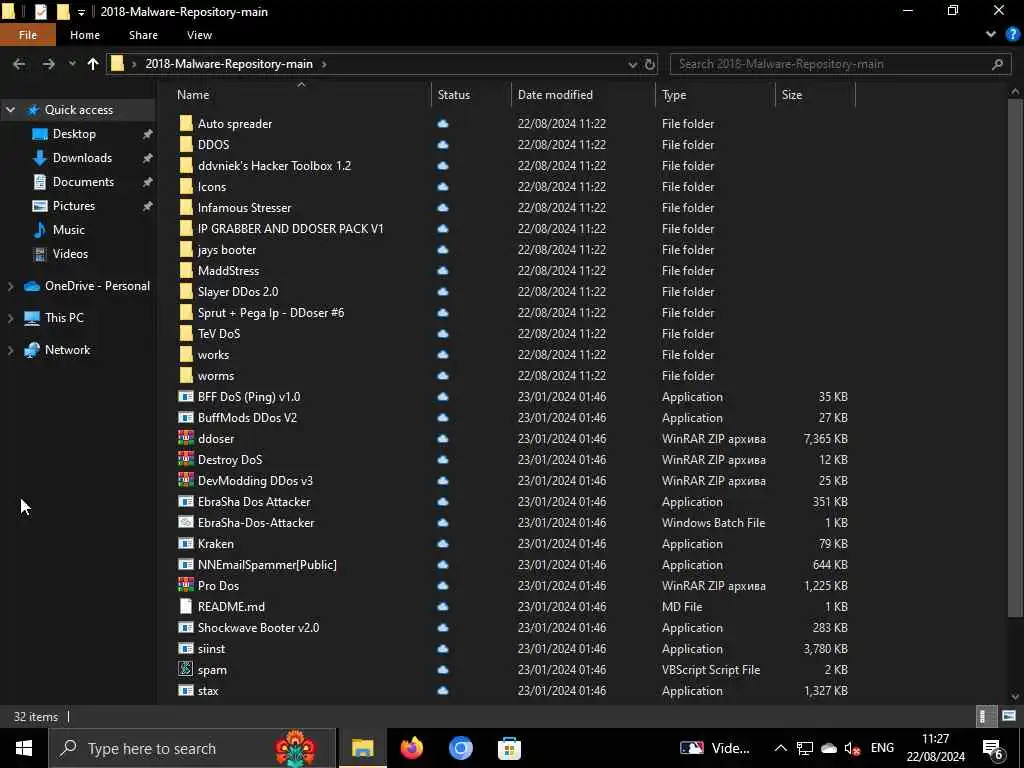The image size is (1024, 768).
Task: Click the taskbar Type here to search box
Action: tap(193, 748)
